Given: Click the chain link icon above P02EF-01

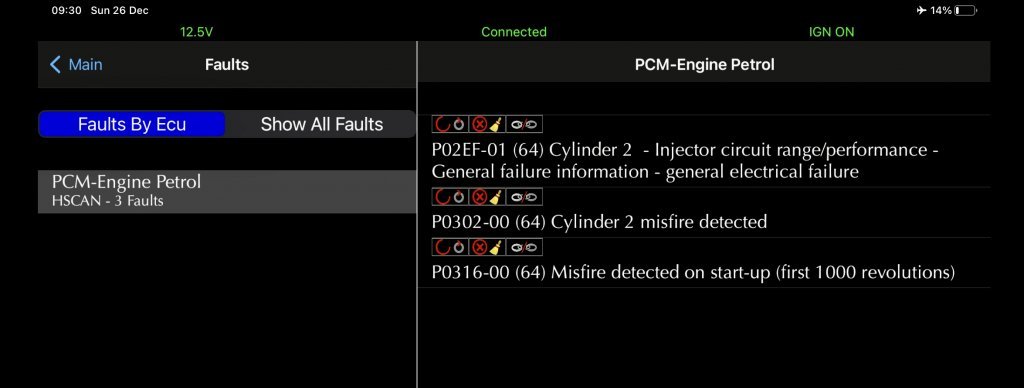Looking at the screenshot, I should click(x=524, y=124).
